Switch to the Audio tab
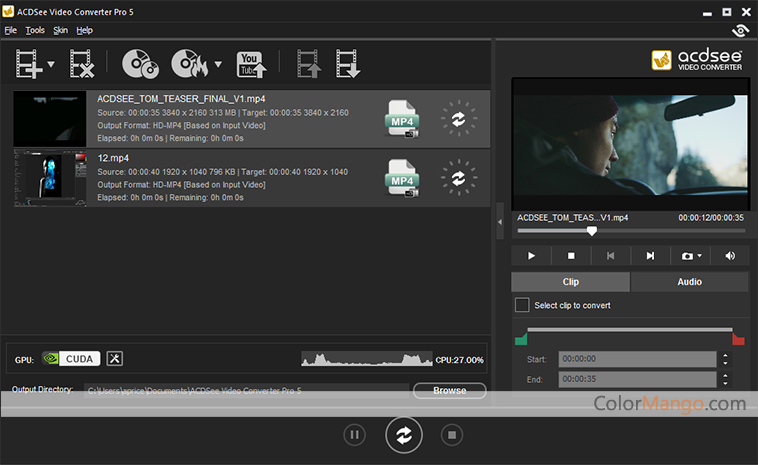This screenshot has height=465, width=758. (689, 282)
